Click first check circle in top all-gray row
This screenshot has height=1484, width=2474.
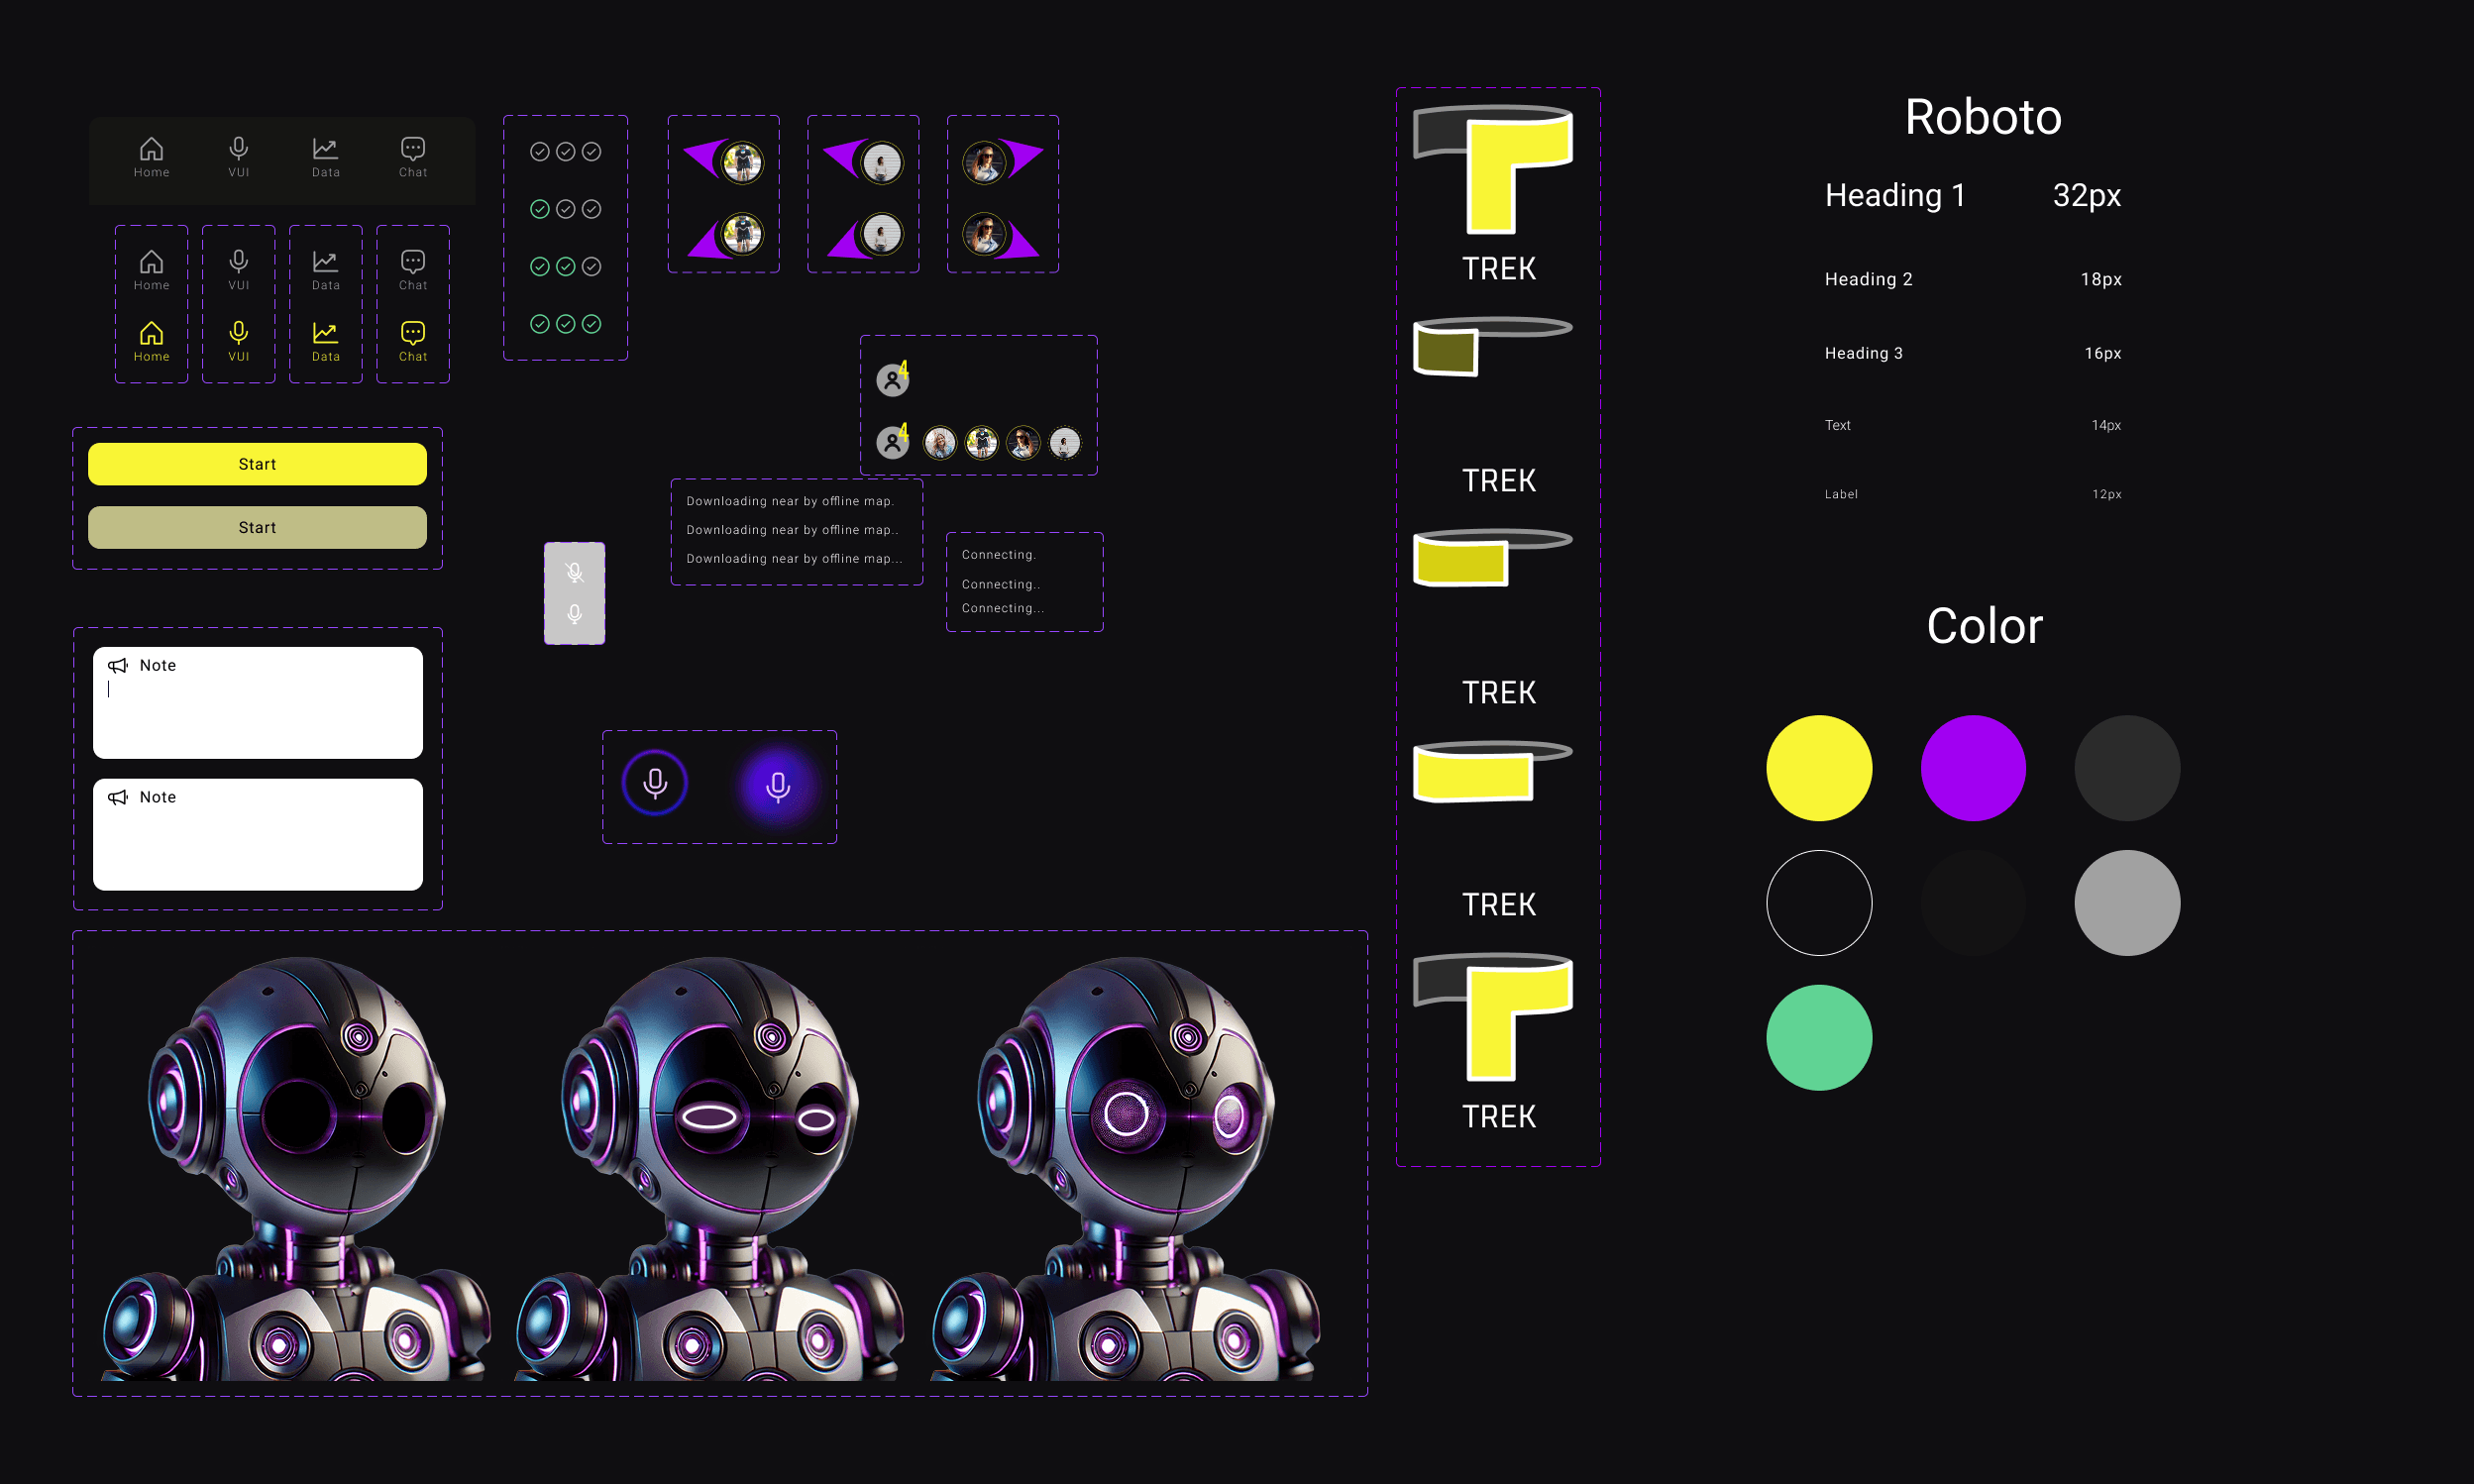click(539, 152)
